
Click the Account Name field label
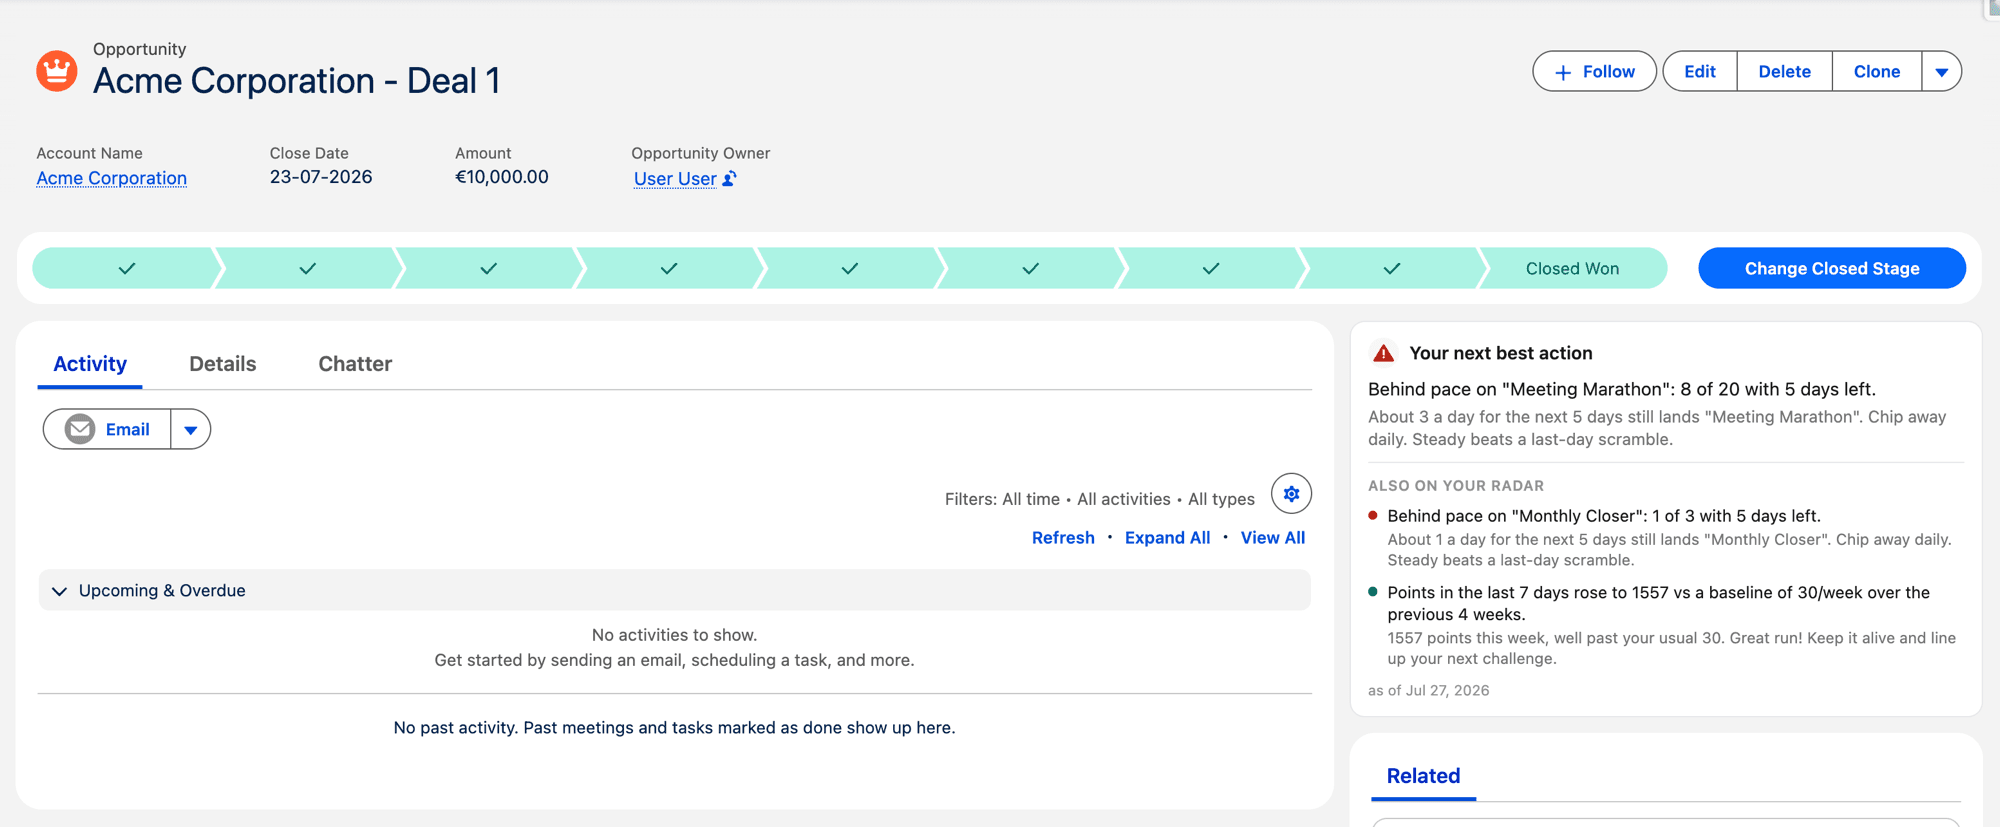point(89,153)
